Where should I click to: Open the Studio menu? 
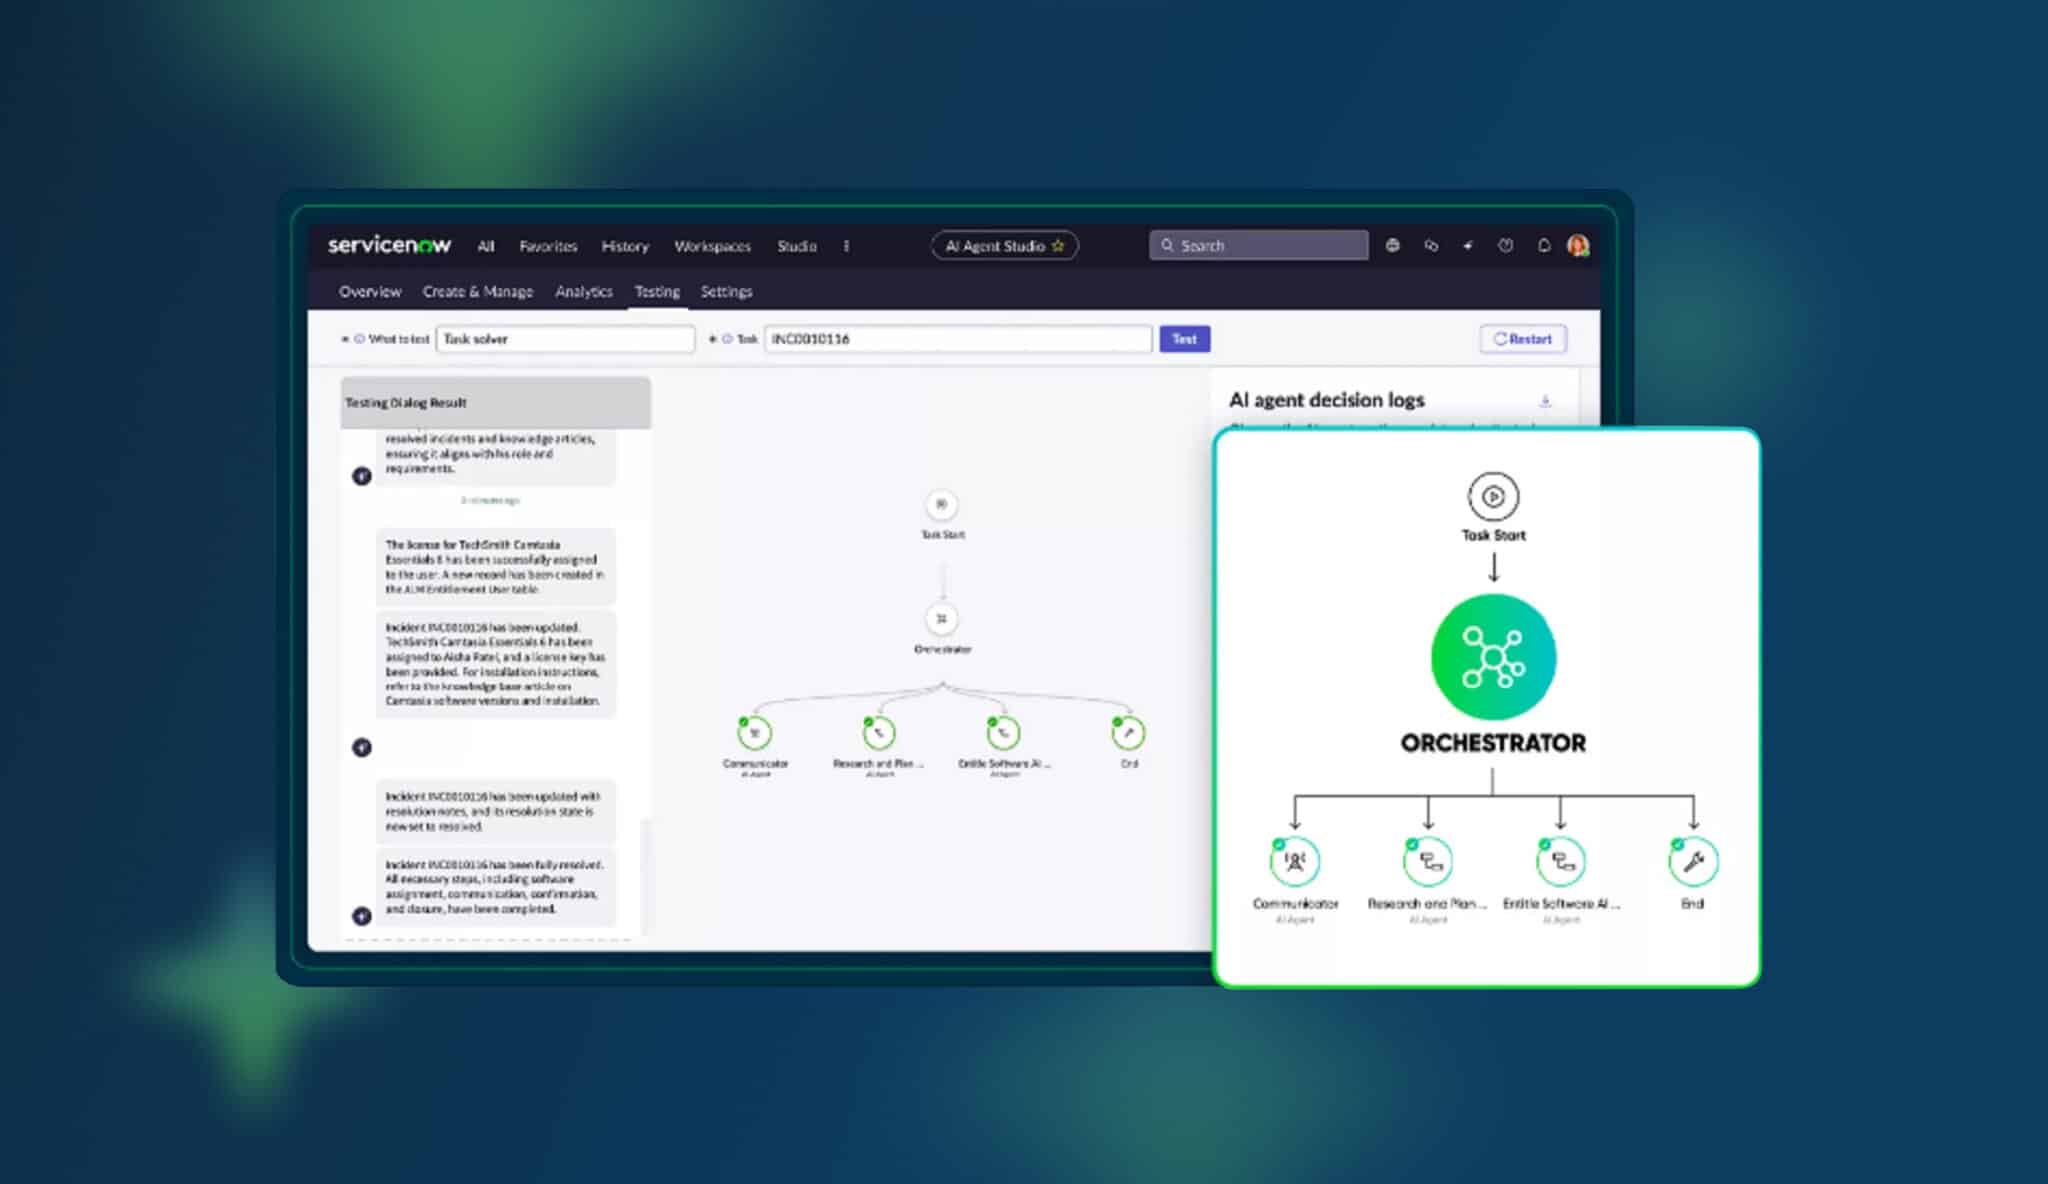click(797, 246)
